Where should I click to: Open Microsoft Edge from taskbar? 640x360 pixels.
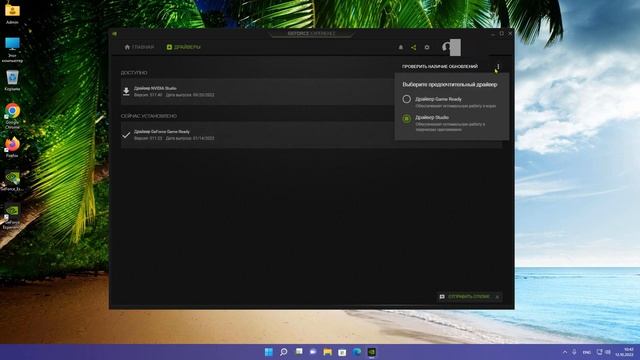point(357,352)
